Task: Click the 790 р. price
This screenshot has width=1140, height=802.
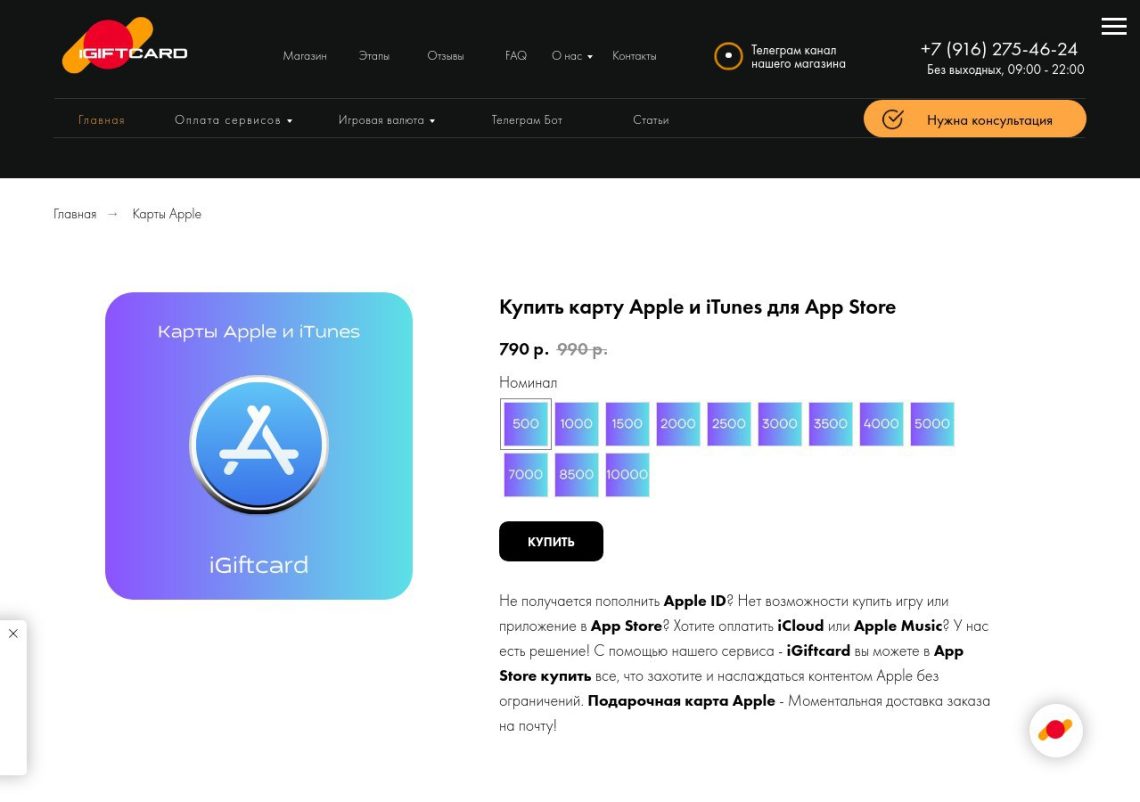Action: click(x=523, y=350)
